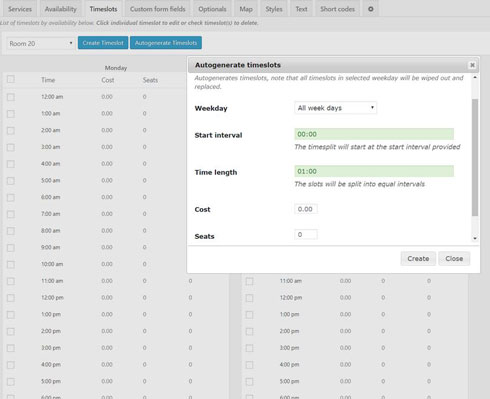Check the Monday 10:00 am timeslot checkbox

[11, 264]
